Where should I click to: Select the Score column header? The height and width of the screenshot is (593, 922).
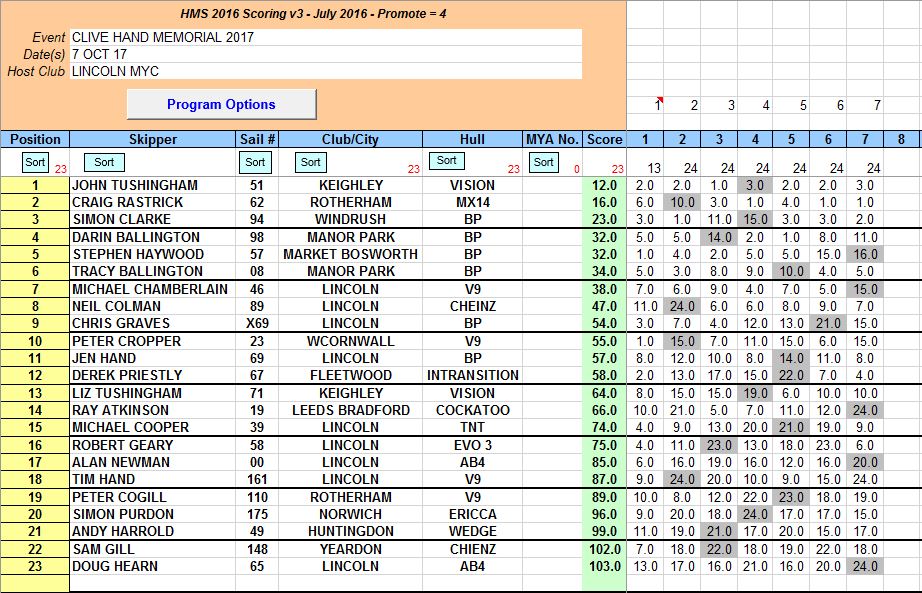pyautogui.click(x=604, y=139)
